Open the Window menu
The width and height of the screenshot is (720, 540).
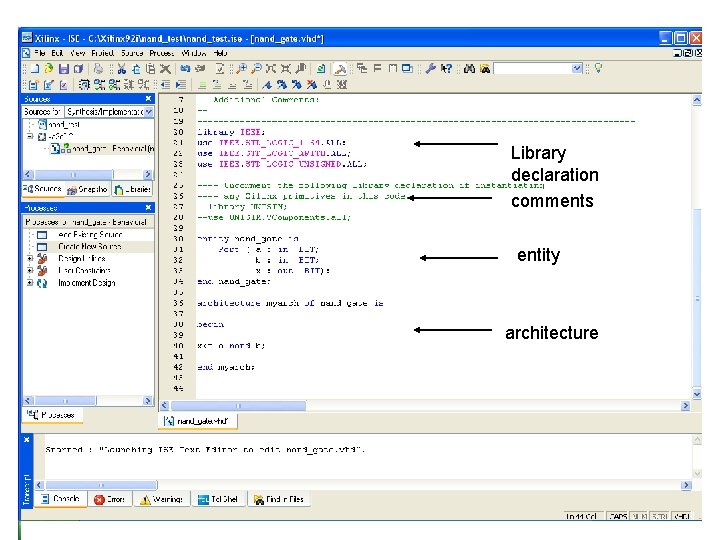click(194, 52)
